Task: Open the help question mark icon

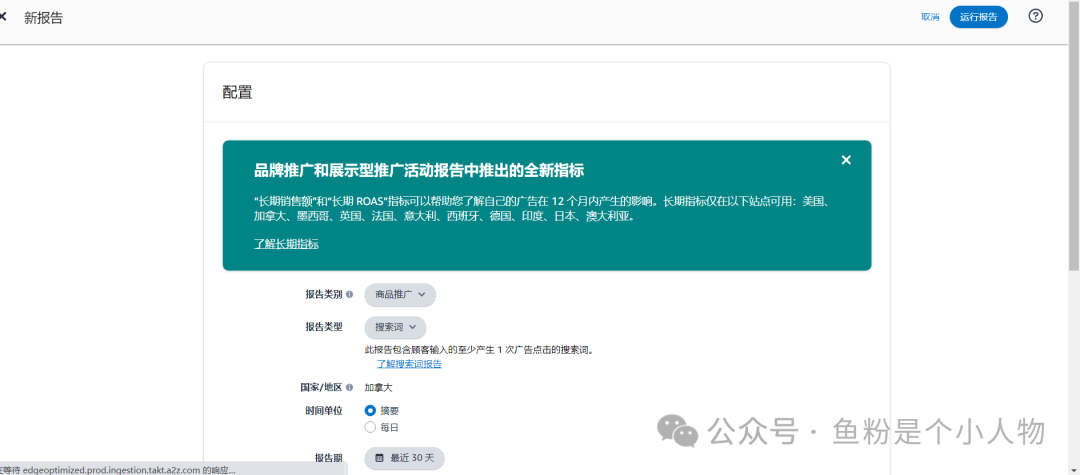Action: point(1035,17)
